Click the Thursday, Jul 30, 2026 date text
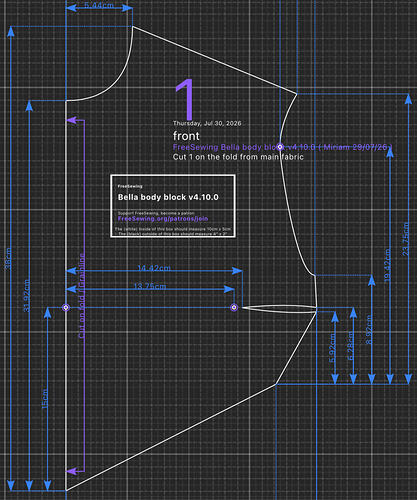The width and height of the screenshot is (417, 500). pos(207,123)
